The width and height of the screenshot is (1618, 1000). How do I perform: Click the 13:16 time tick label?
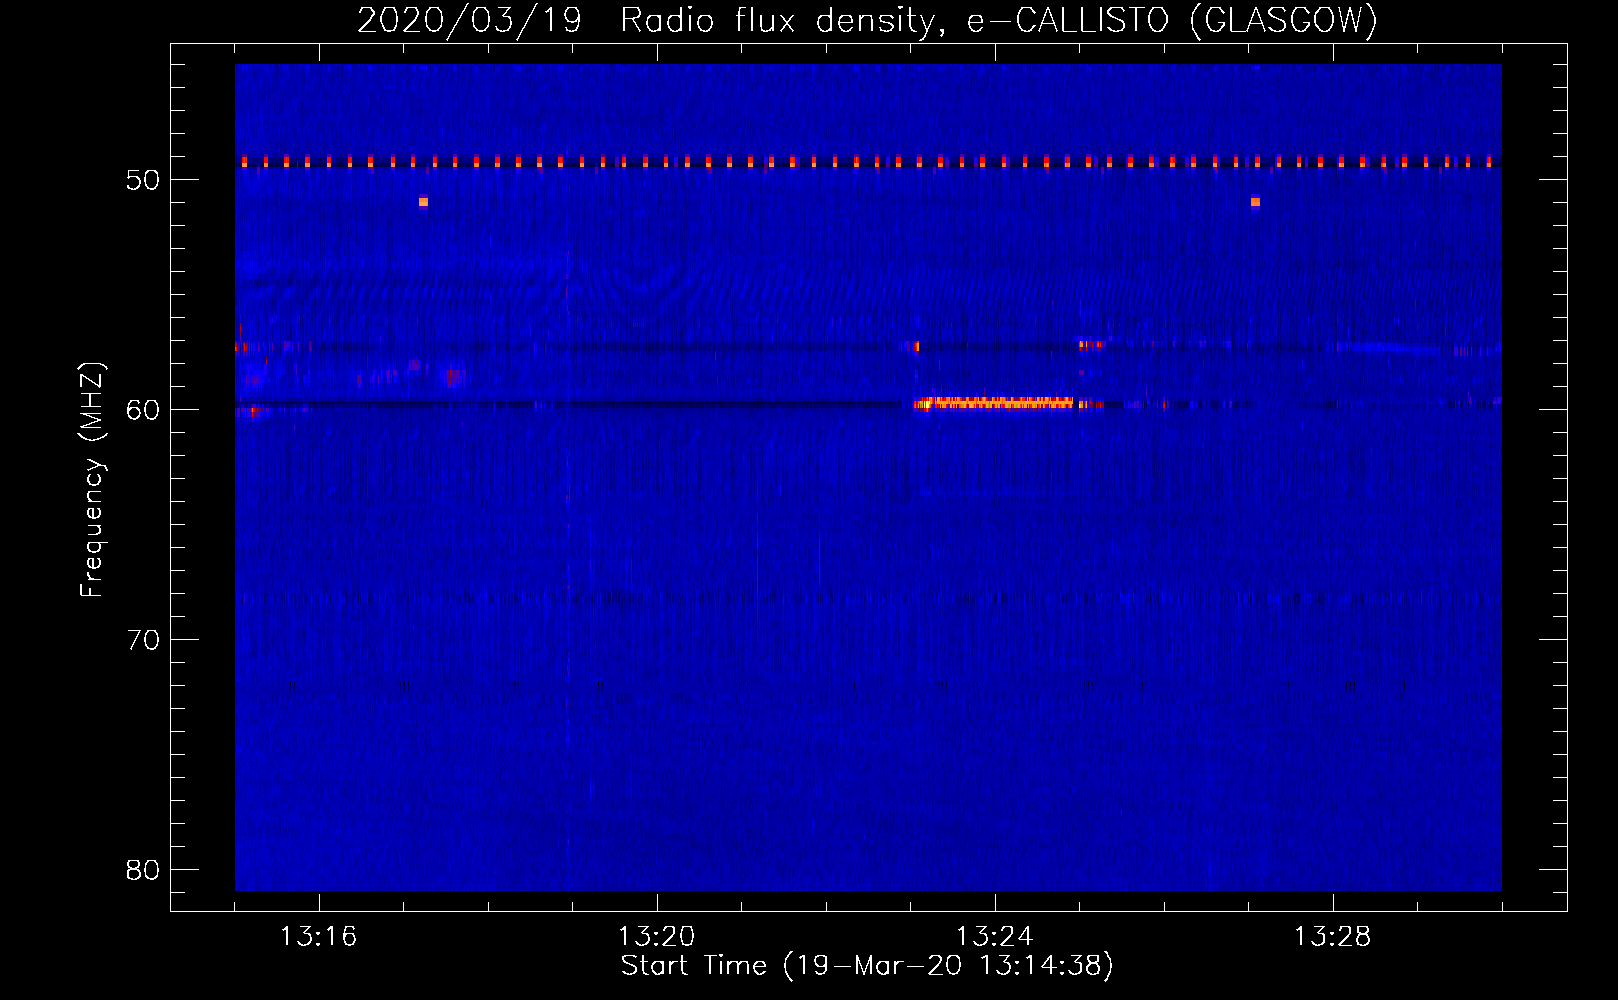coord(318,937)
